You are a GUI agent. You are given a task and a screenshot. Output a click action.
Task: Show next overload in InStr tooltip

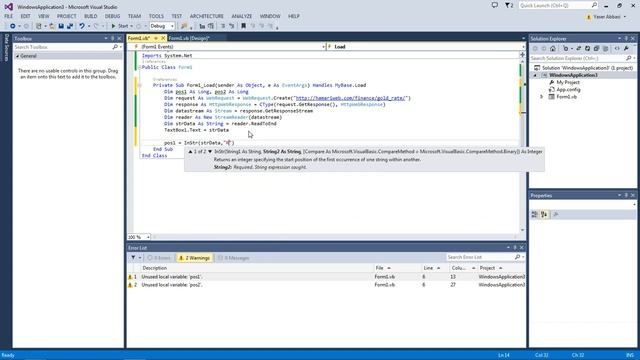click(x=210, y=151)
